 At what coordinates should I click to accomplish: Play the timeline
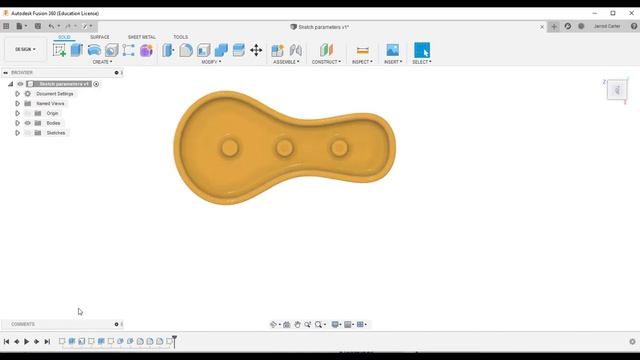click(27, 342)
